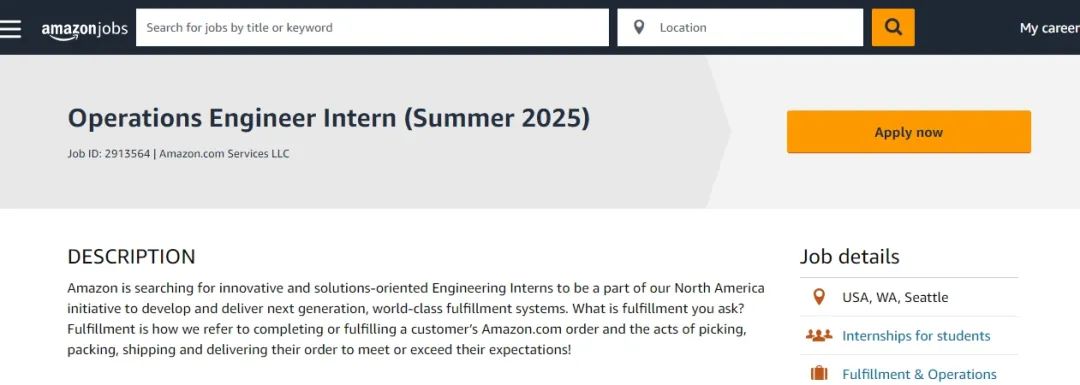Image resolution: width=1080 pixels, height=385 pixels.
Task: Open Fulfillment & Operations link
Action: pyautogui.click(x=920, y=375)
